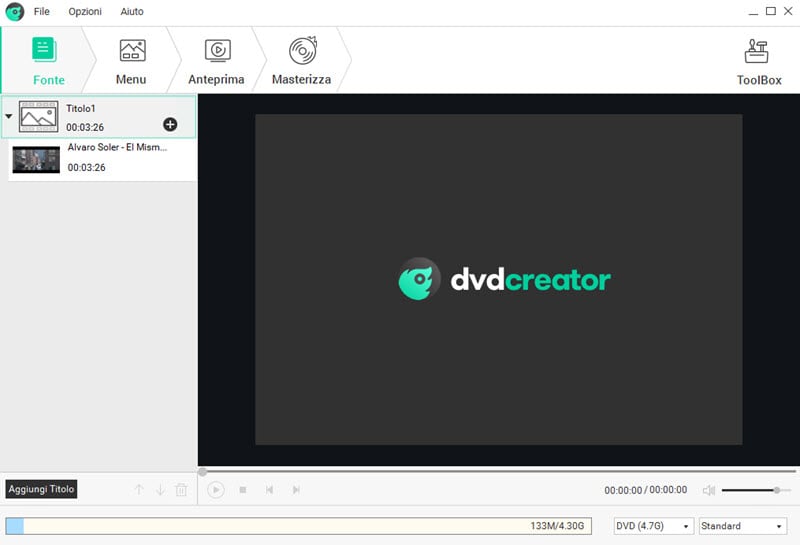
Task: Move selected item down with arrow icon
Action: click(x=160, y=490)
